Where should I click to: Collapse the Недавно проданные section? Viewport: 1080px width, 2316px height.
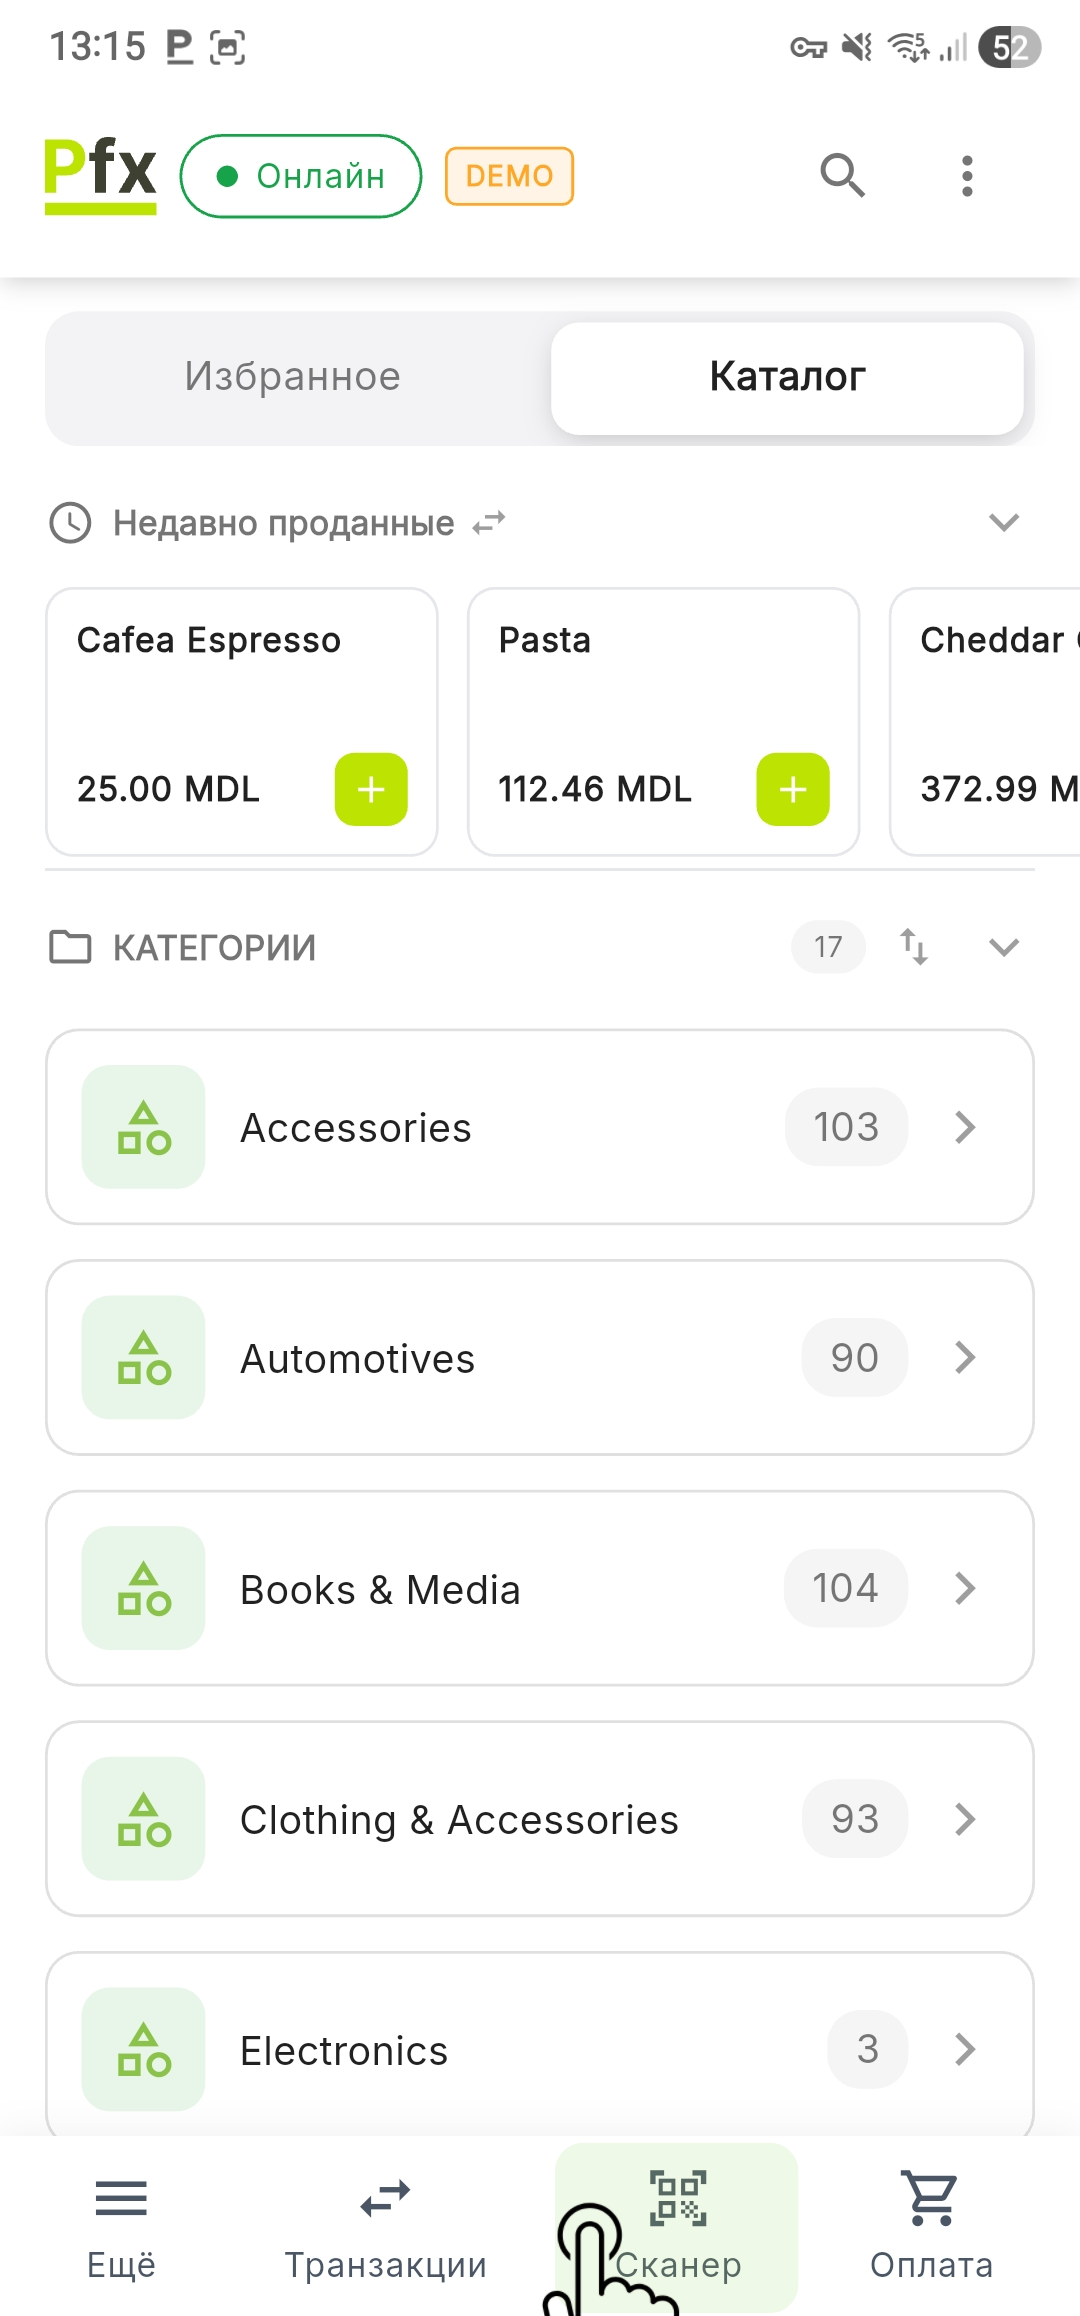pos(1003,522)
